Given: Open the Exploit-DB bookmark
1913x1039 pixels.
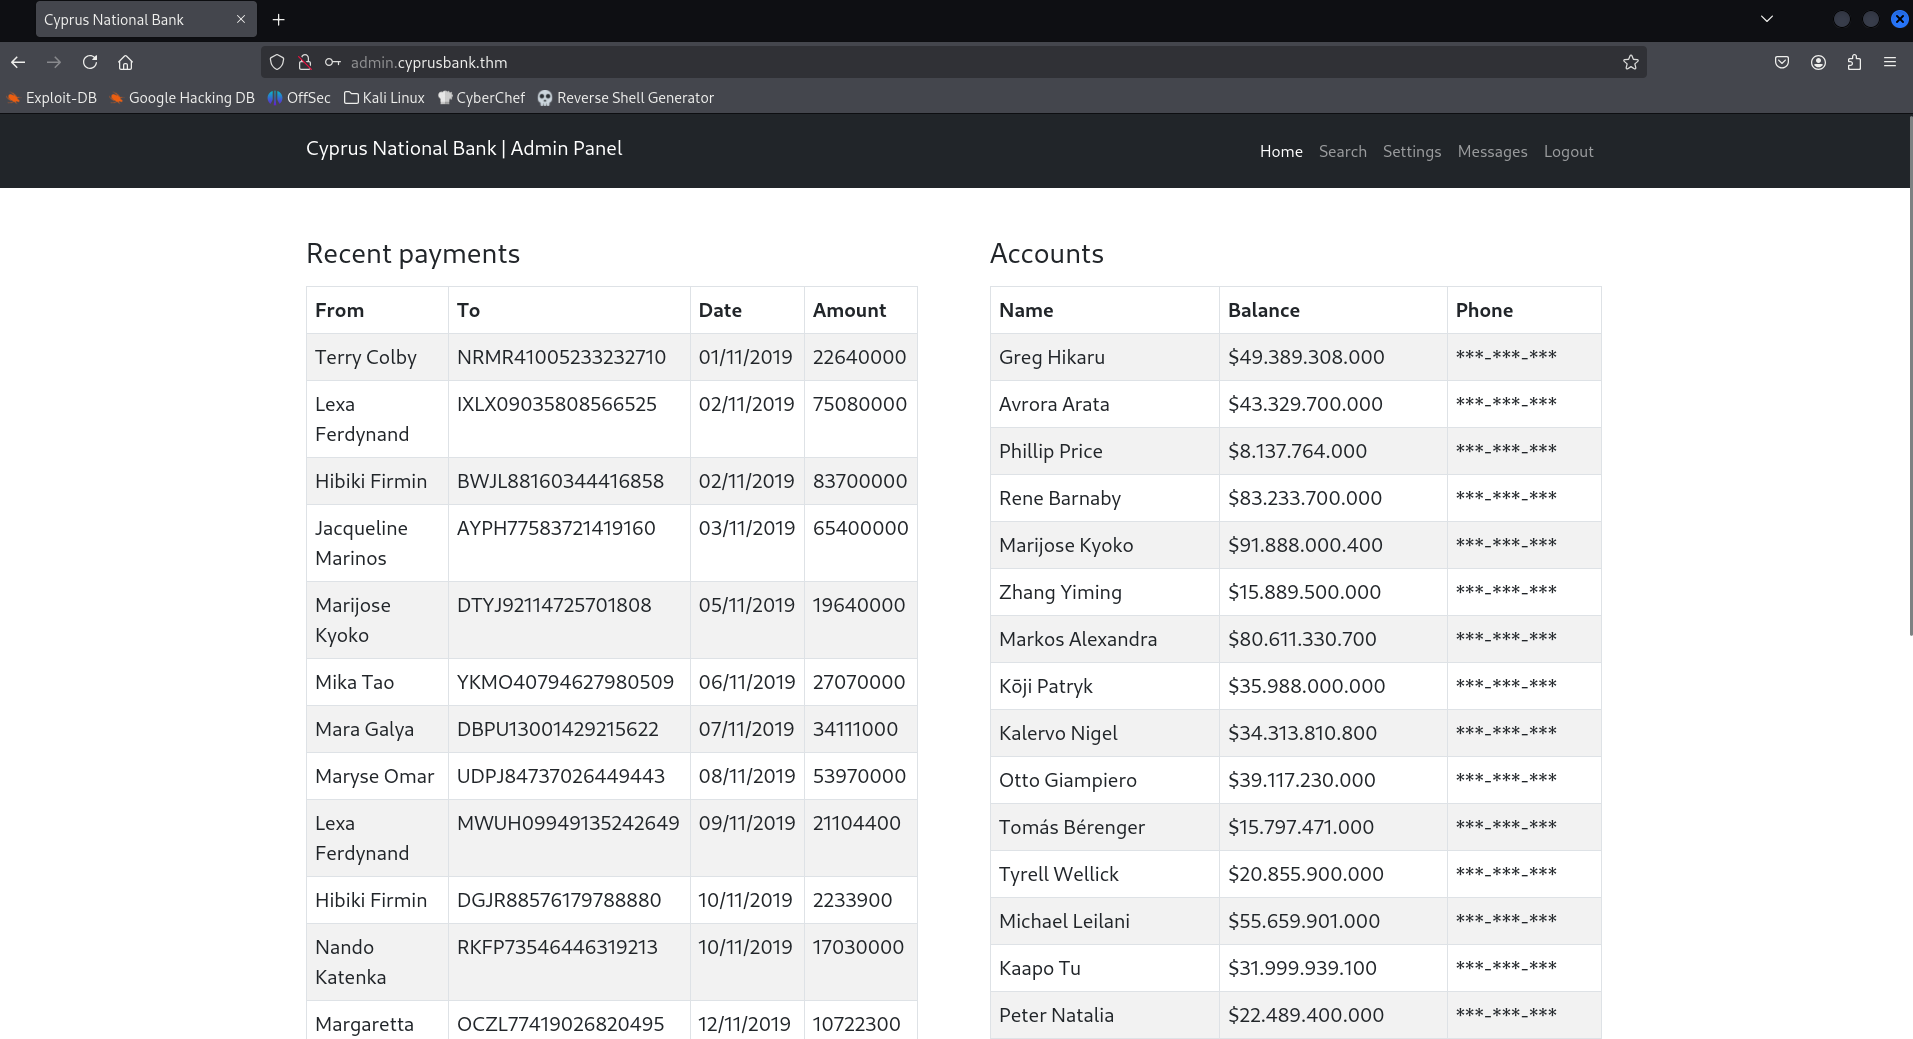Looking at the screenshot, I should [52, 98].
